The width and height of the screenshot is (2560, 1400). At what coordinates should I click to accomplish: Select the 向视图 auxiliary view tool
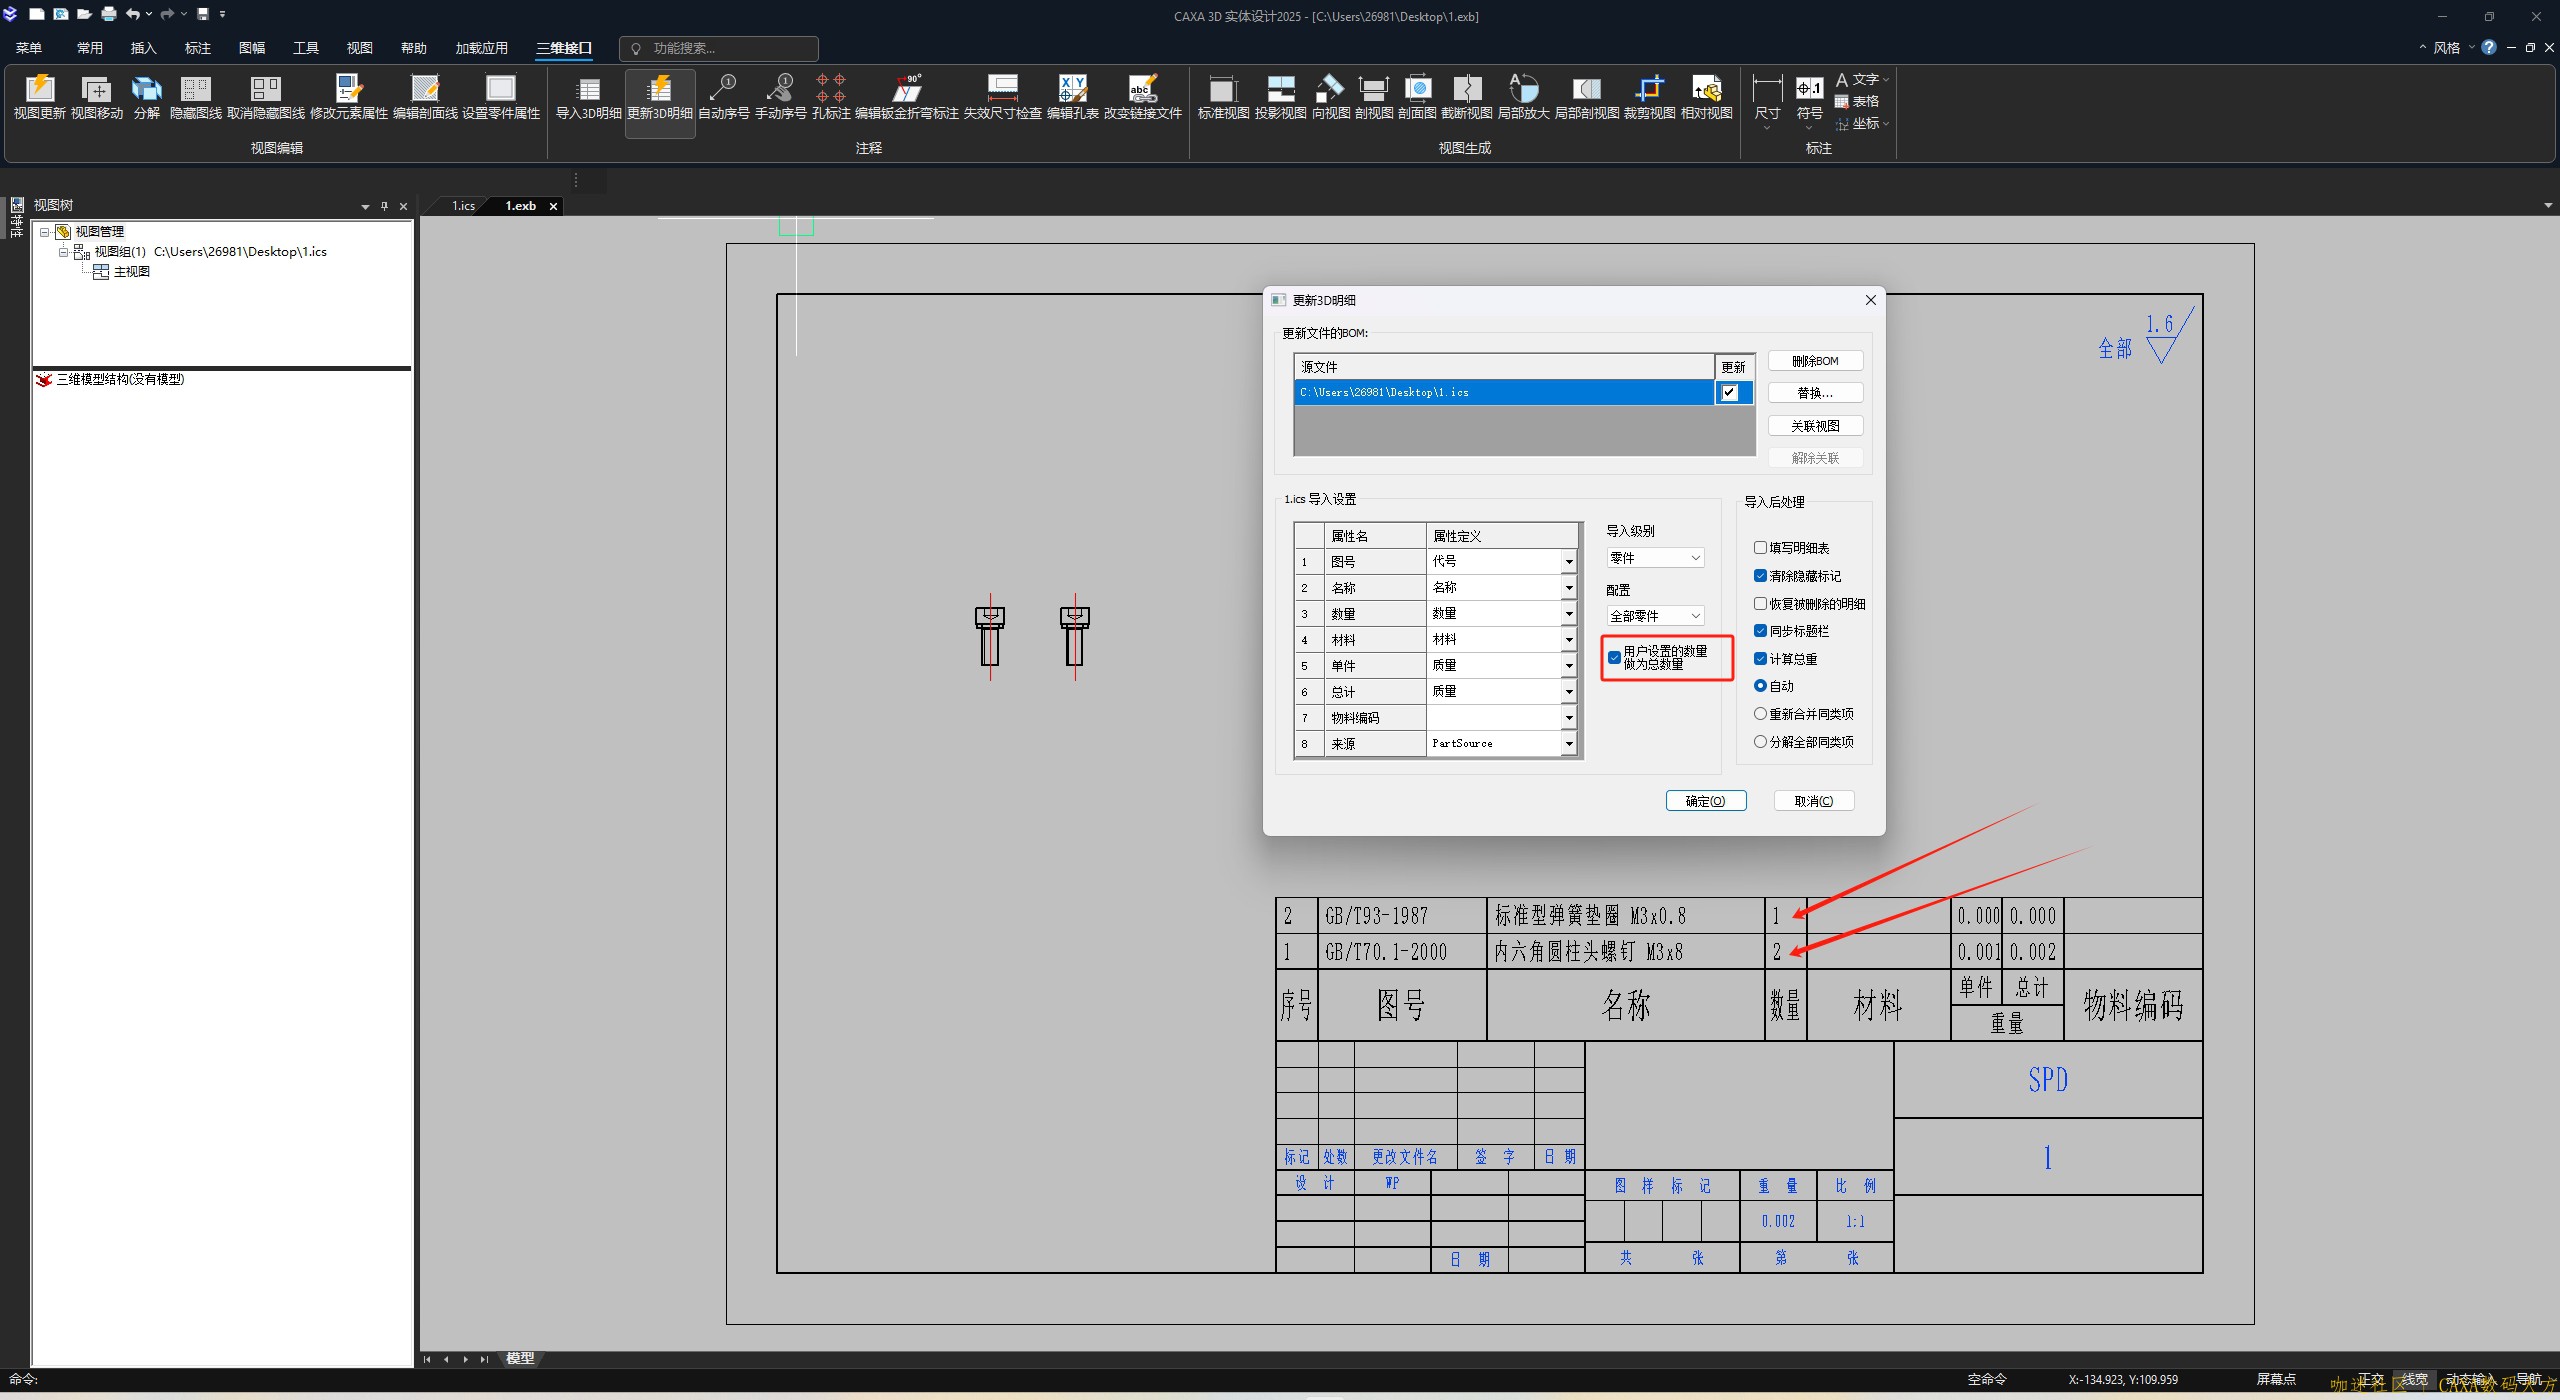[1331, 97]
